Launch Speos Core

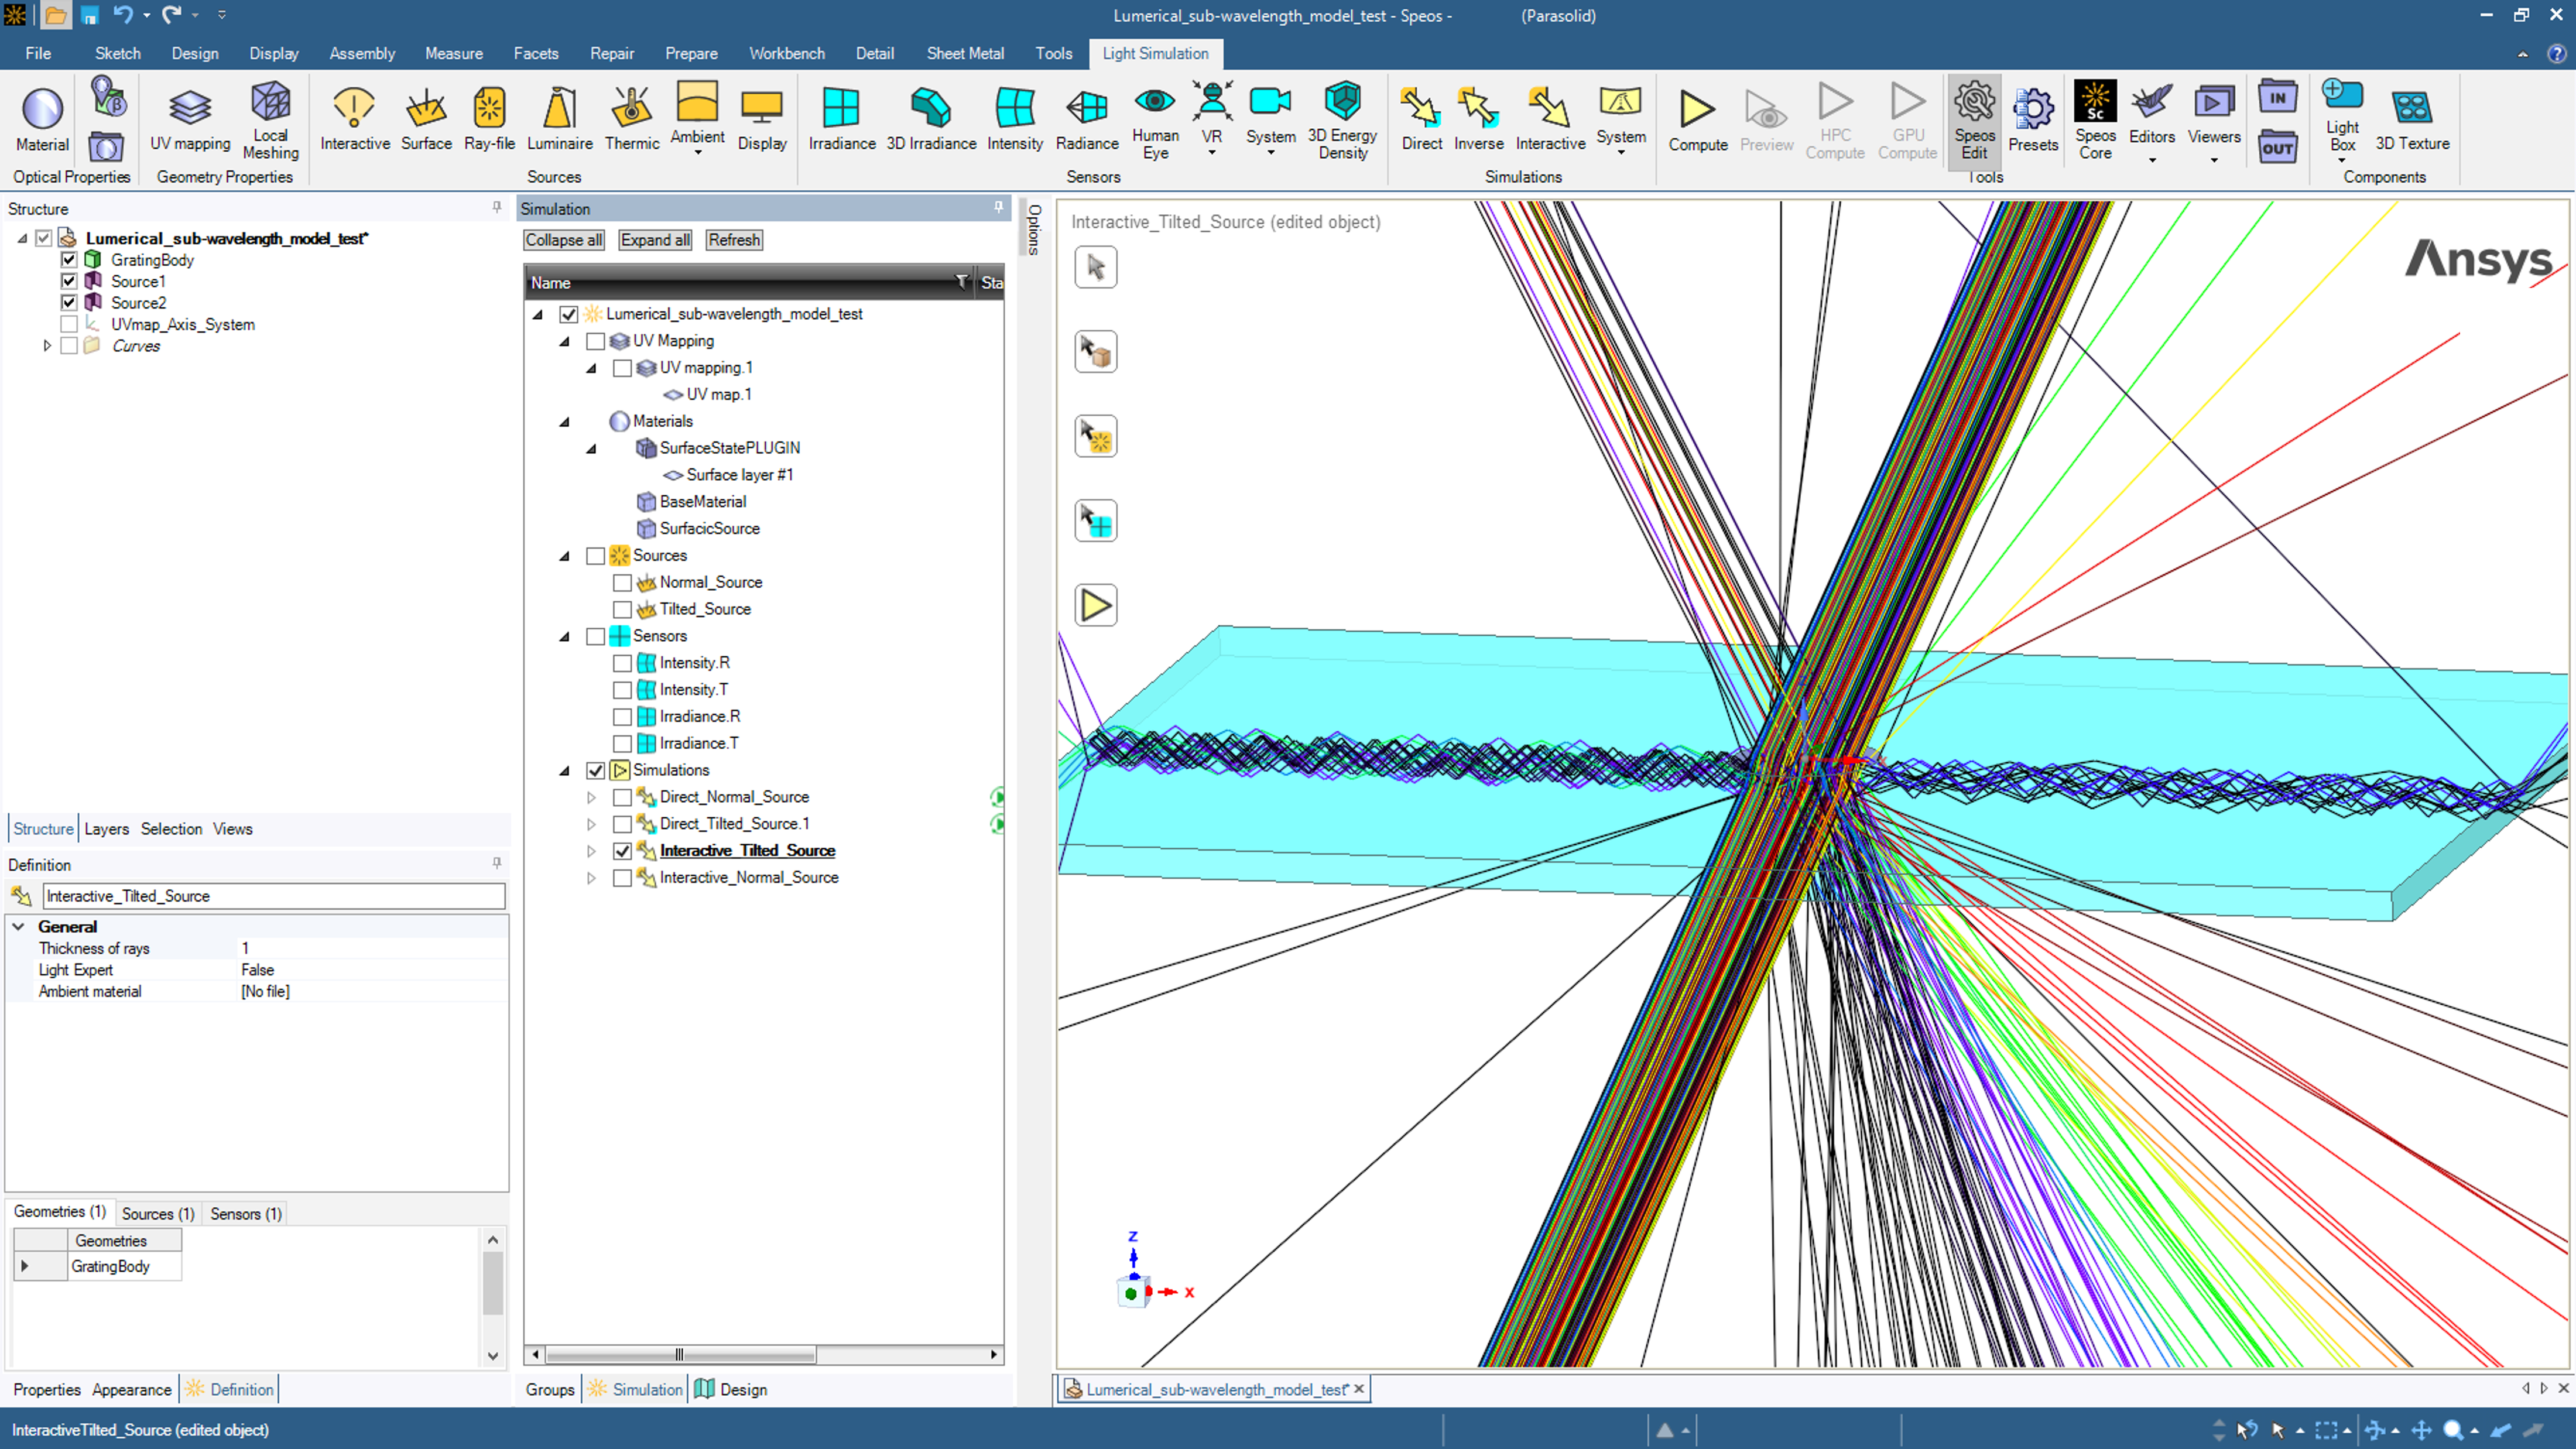pos(2095,121)
